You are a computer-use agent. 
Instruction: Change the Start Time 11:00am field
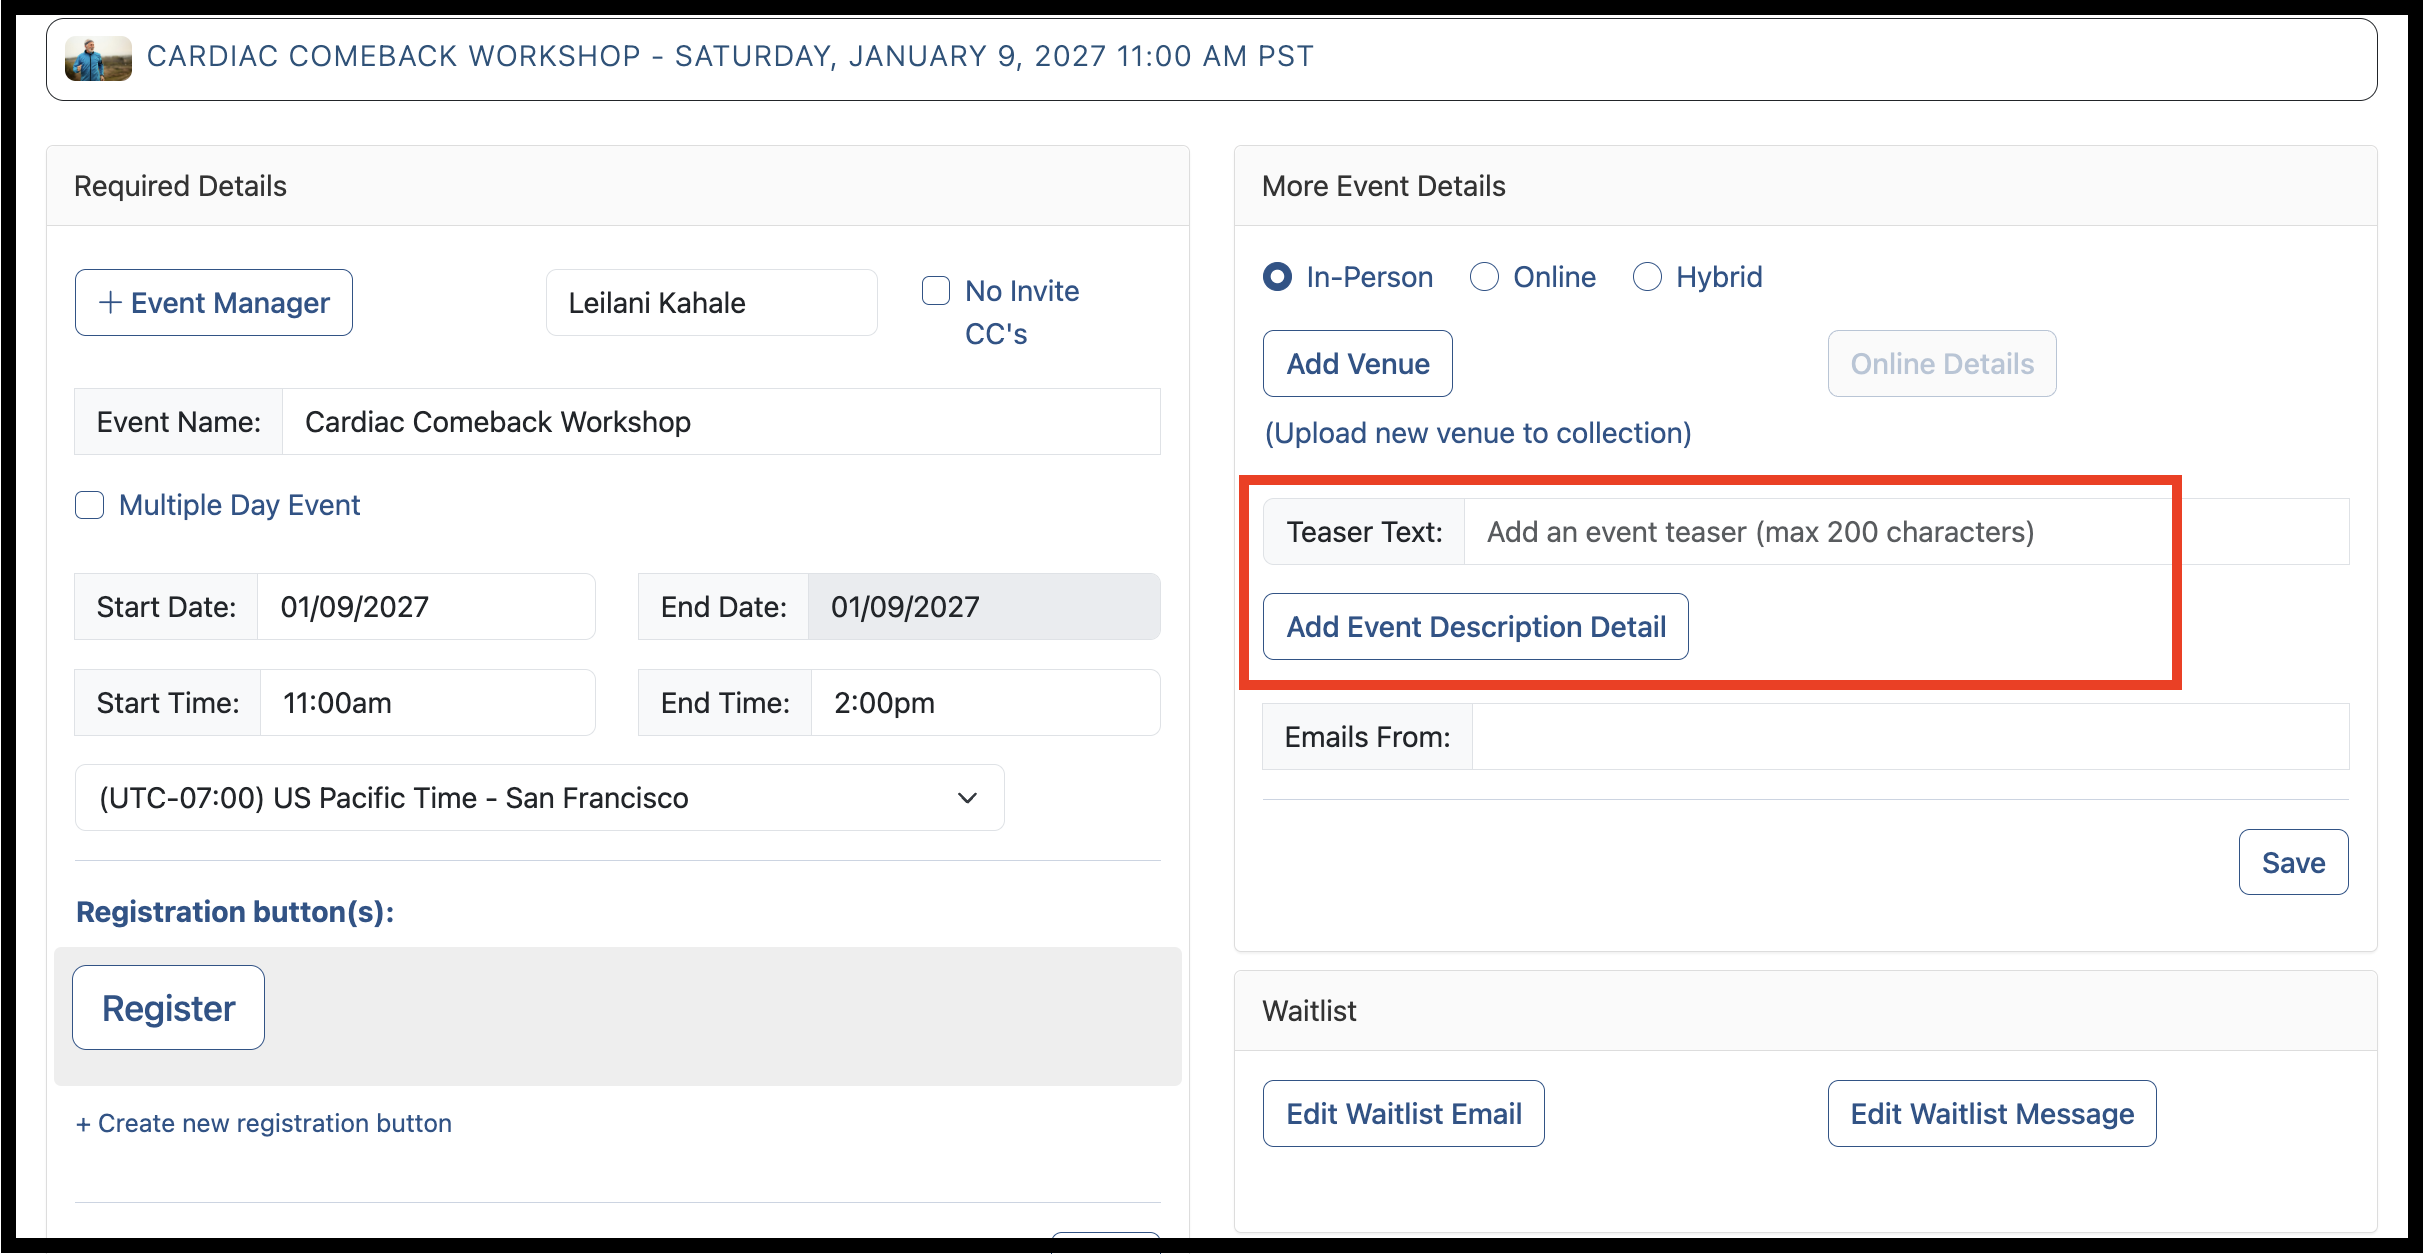point(428,703)
